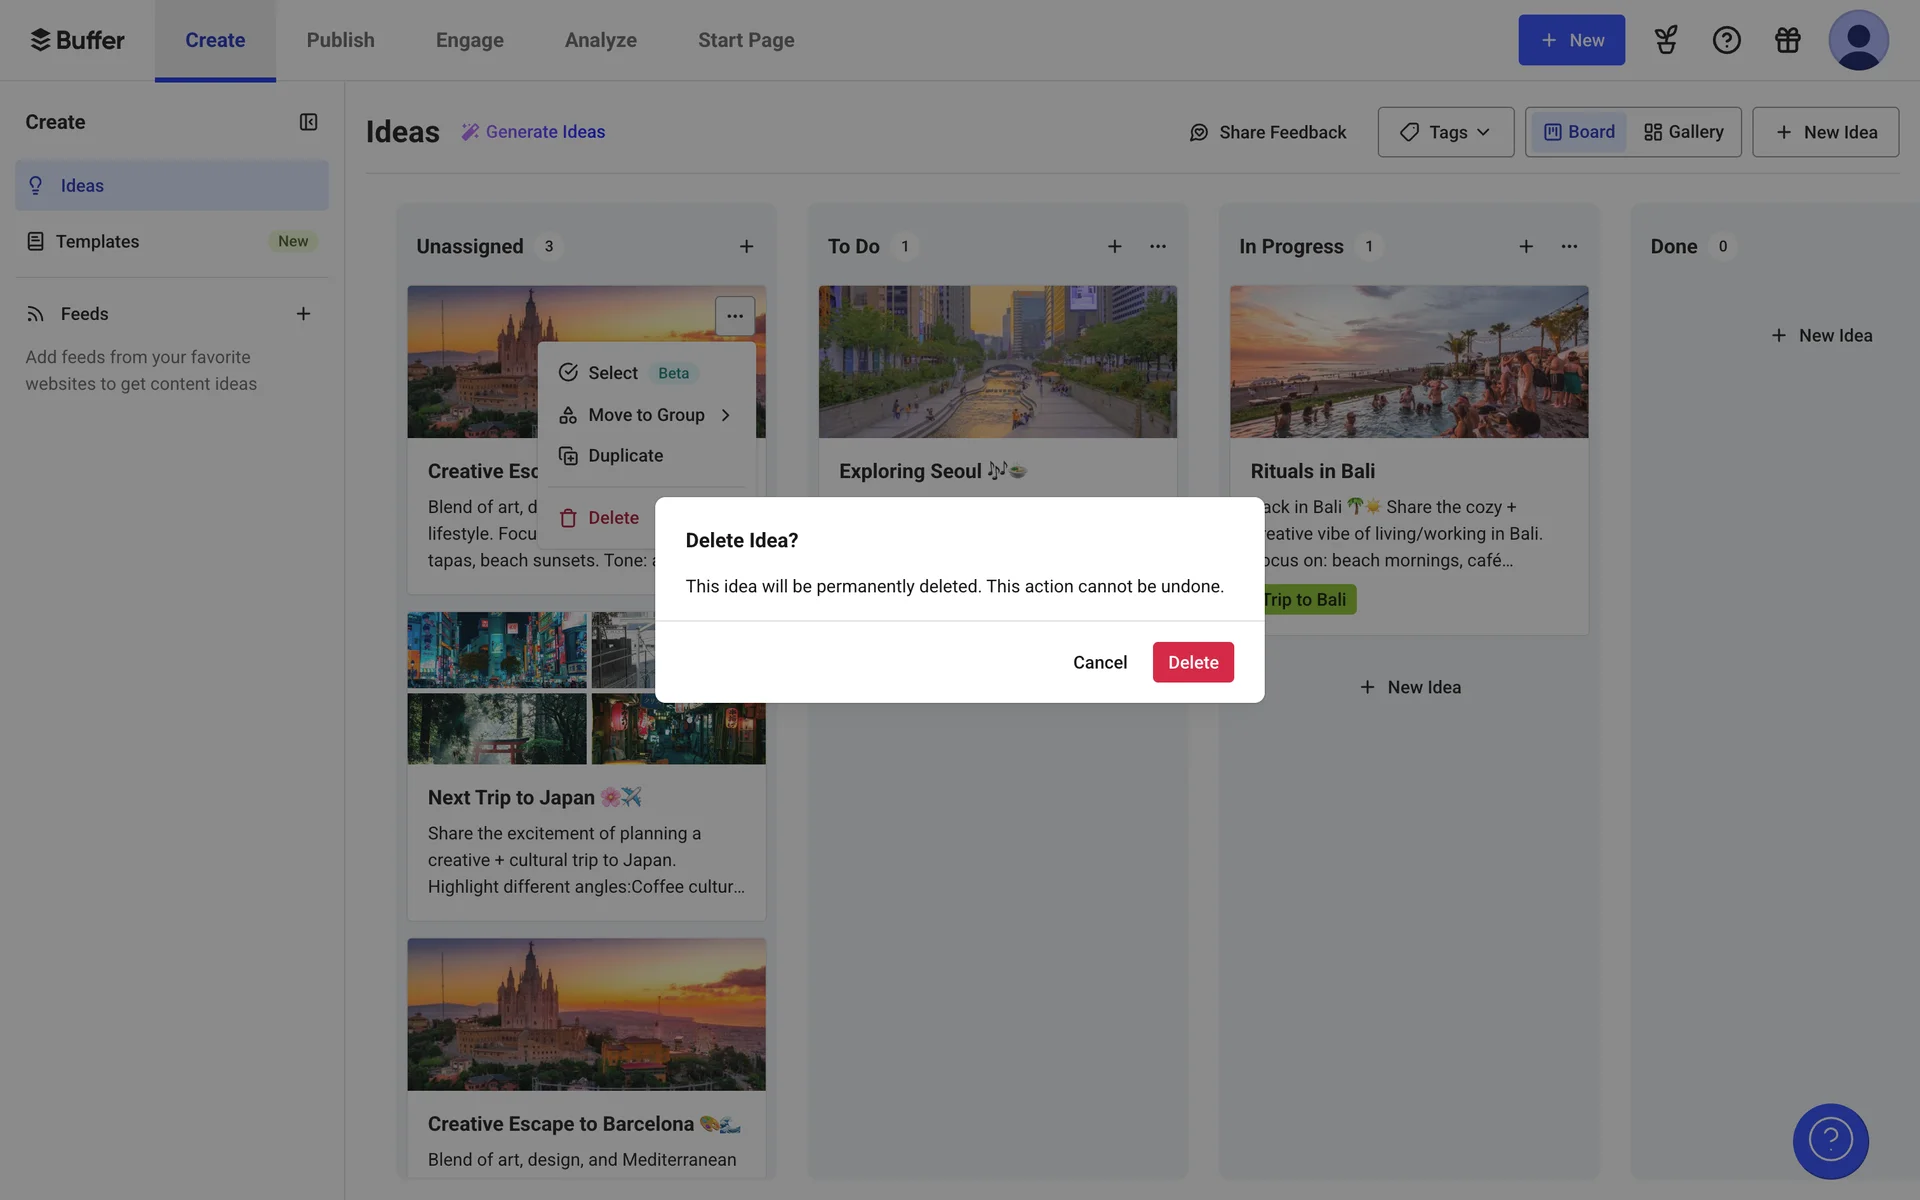Switch to Gallery view
The width and height of the screenshot is (1920, 1200).
pyautogui.click(x=1684, y=132)
